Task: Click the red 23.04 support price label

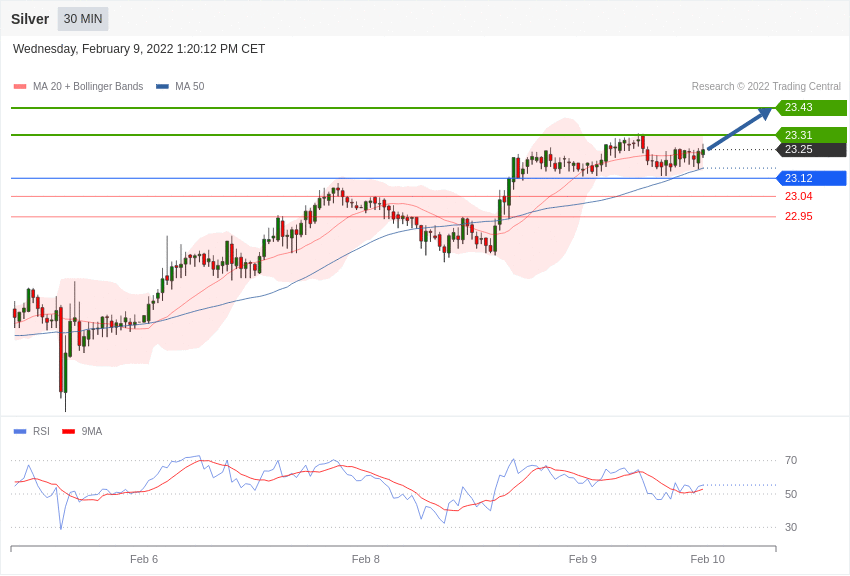Action: click(799, 196)
